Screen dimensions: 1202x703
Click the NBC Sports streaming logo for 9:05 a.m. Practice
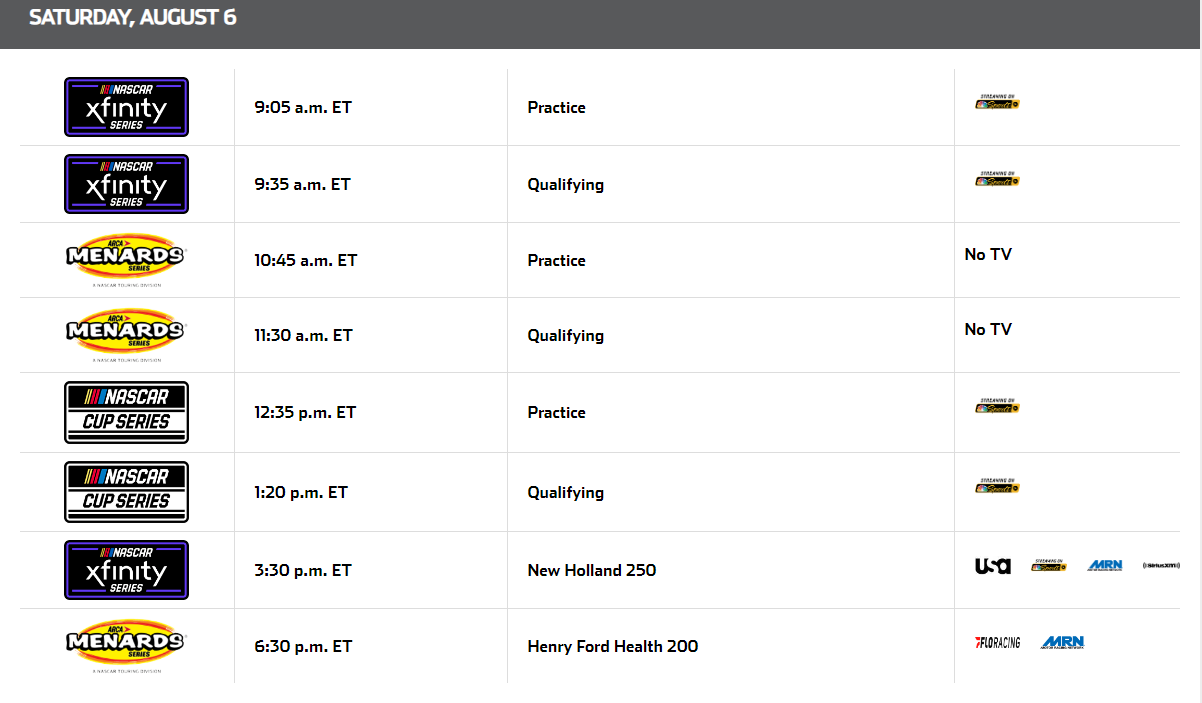[998, 101]
